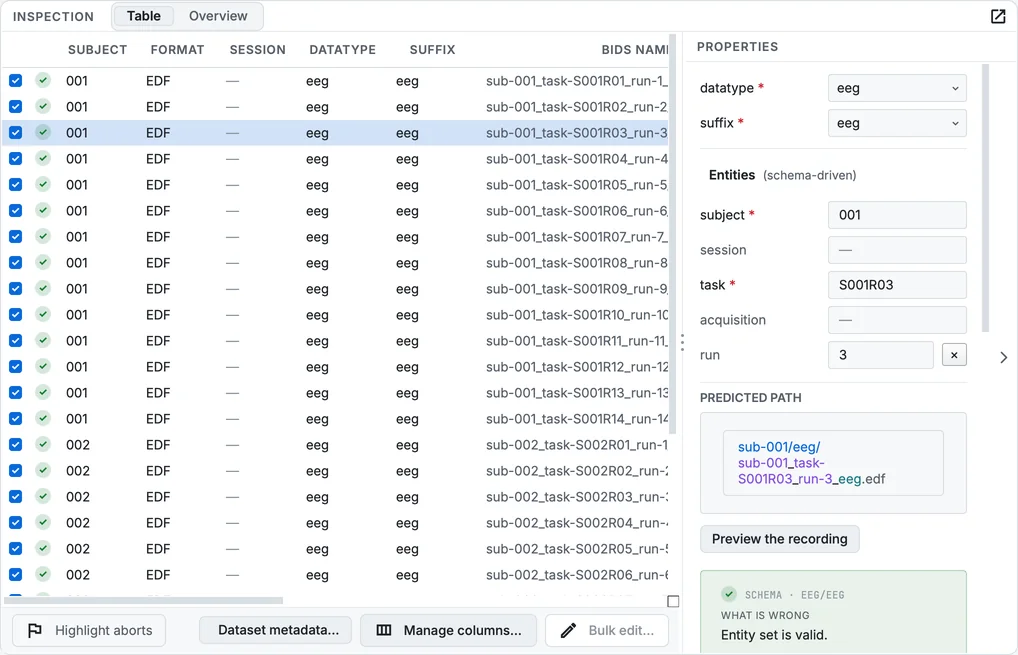Open the inspection panel in a pop-out window

998,16
